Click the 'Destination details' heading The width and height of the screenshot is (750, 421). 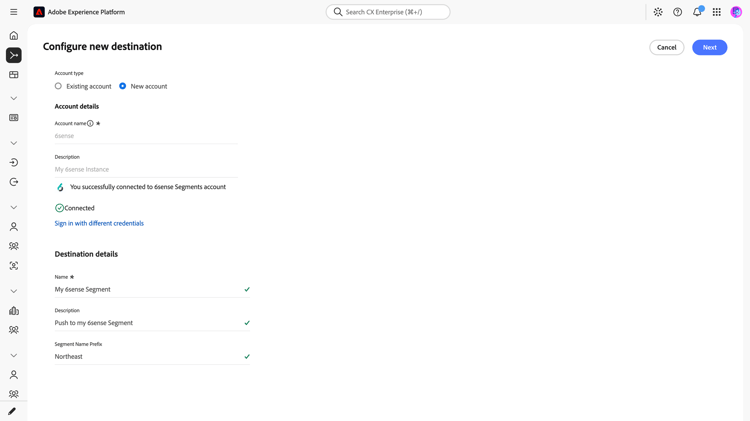pos(86,254)
